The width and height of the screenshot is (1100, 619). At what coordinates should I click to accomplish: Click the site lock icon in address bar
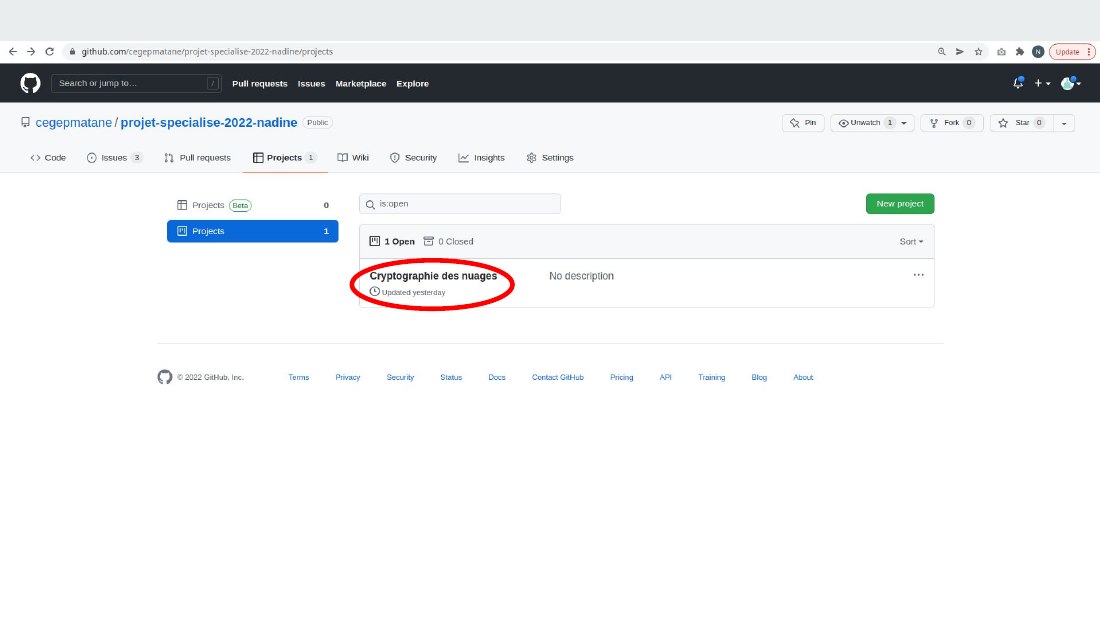click(72, 51)
